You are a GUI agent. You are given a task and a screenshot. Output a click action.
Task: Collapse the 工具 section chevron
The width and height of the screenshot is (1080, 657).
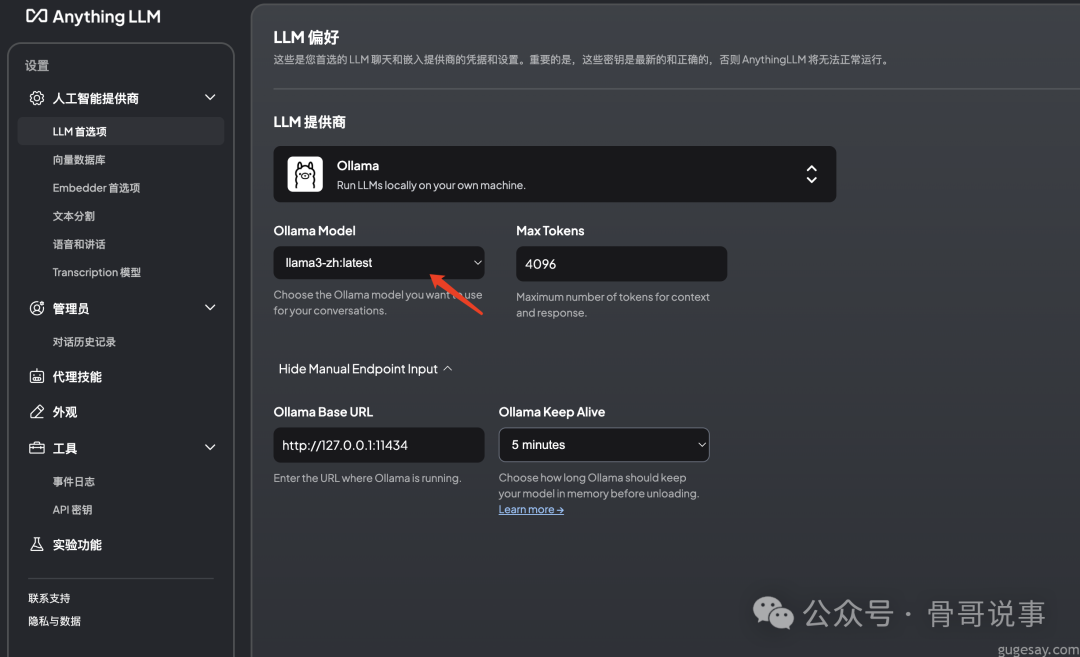[210, 447]
